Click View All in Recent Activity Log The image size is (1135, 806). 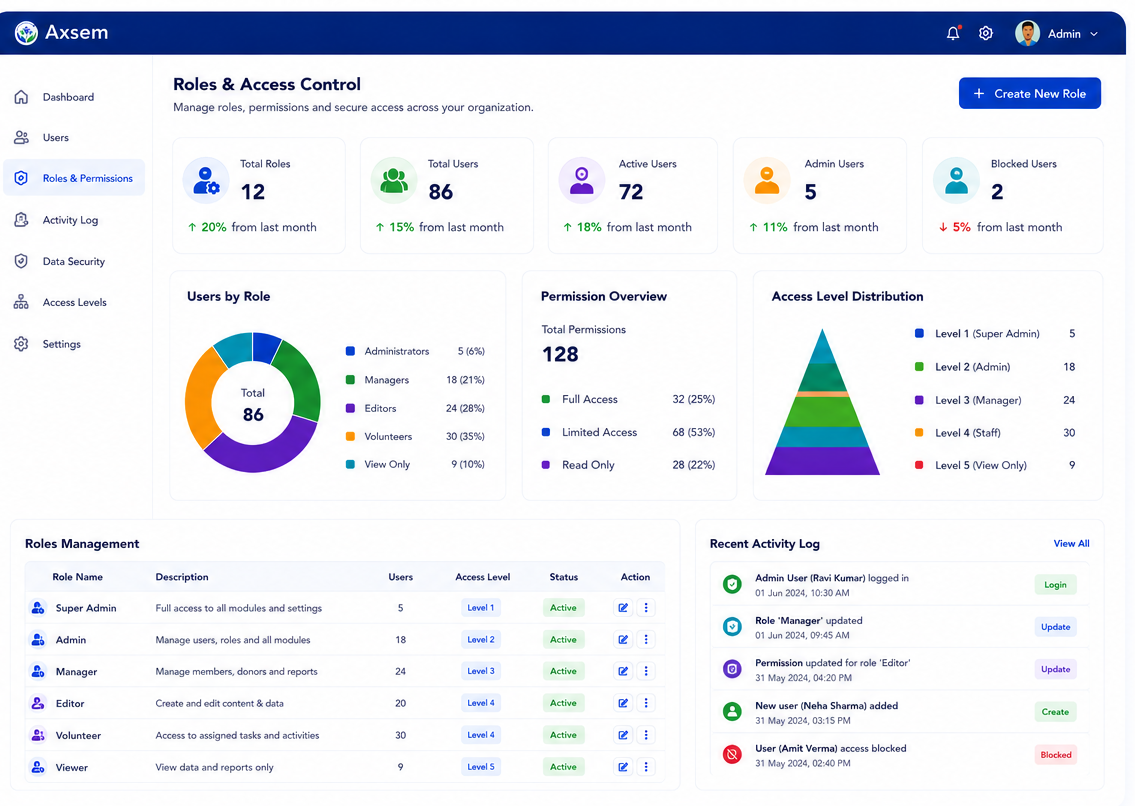click(1071, 544)
